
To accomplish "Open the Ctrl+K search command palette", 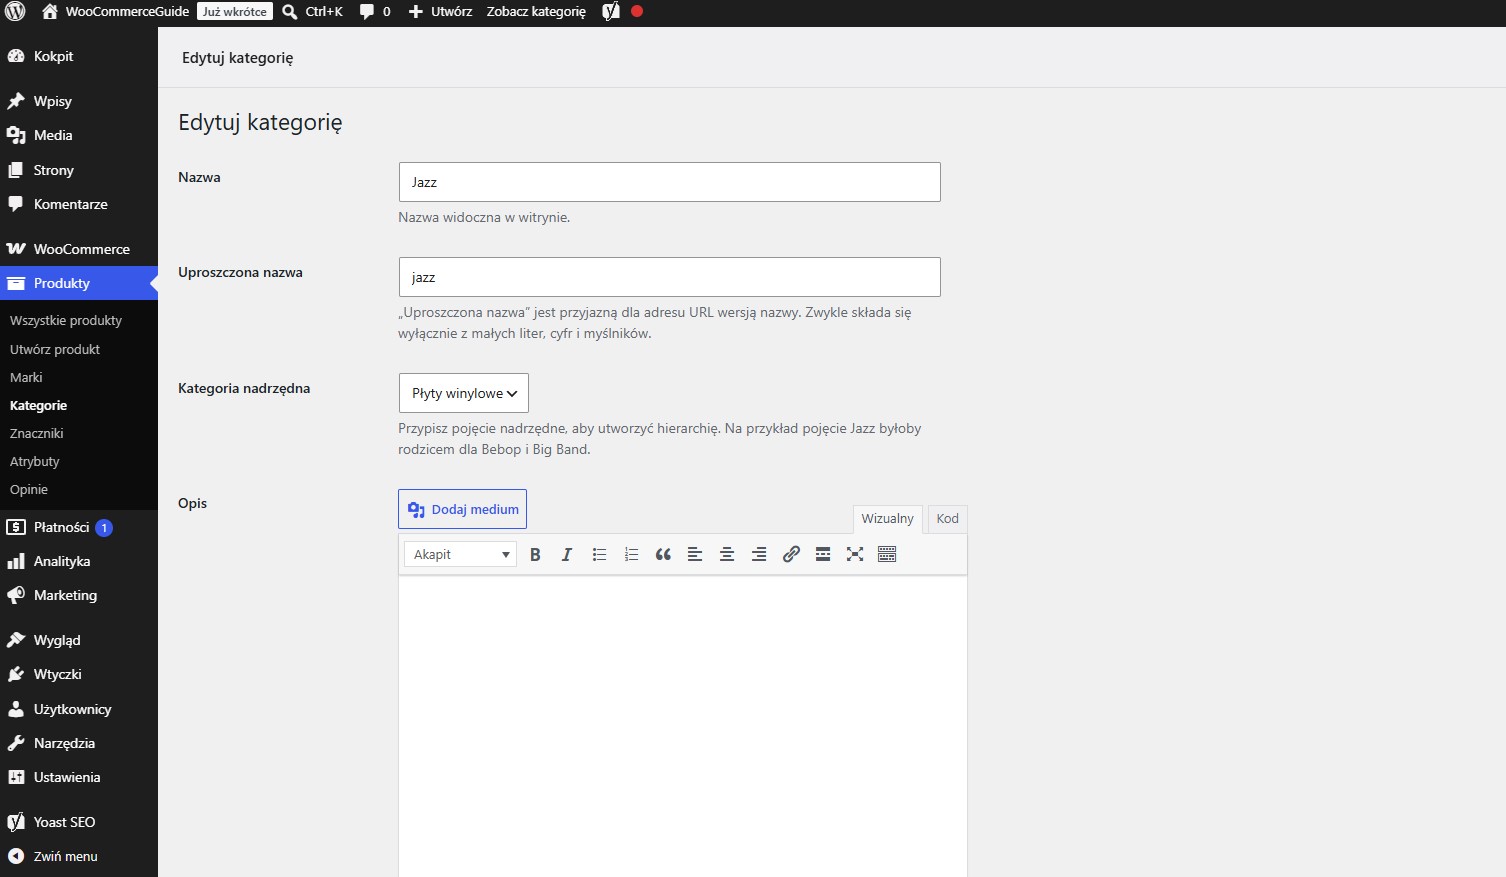I will coord(313,12).
